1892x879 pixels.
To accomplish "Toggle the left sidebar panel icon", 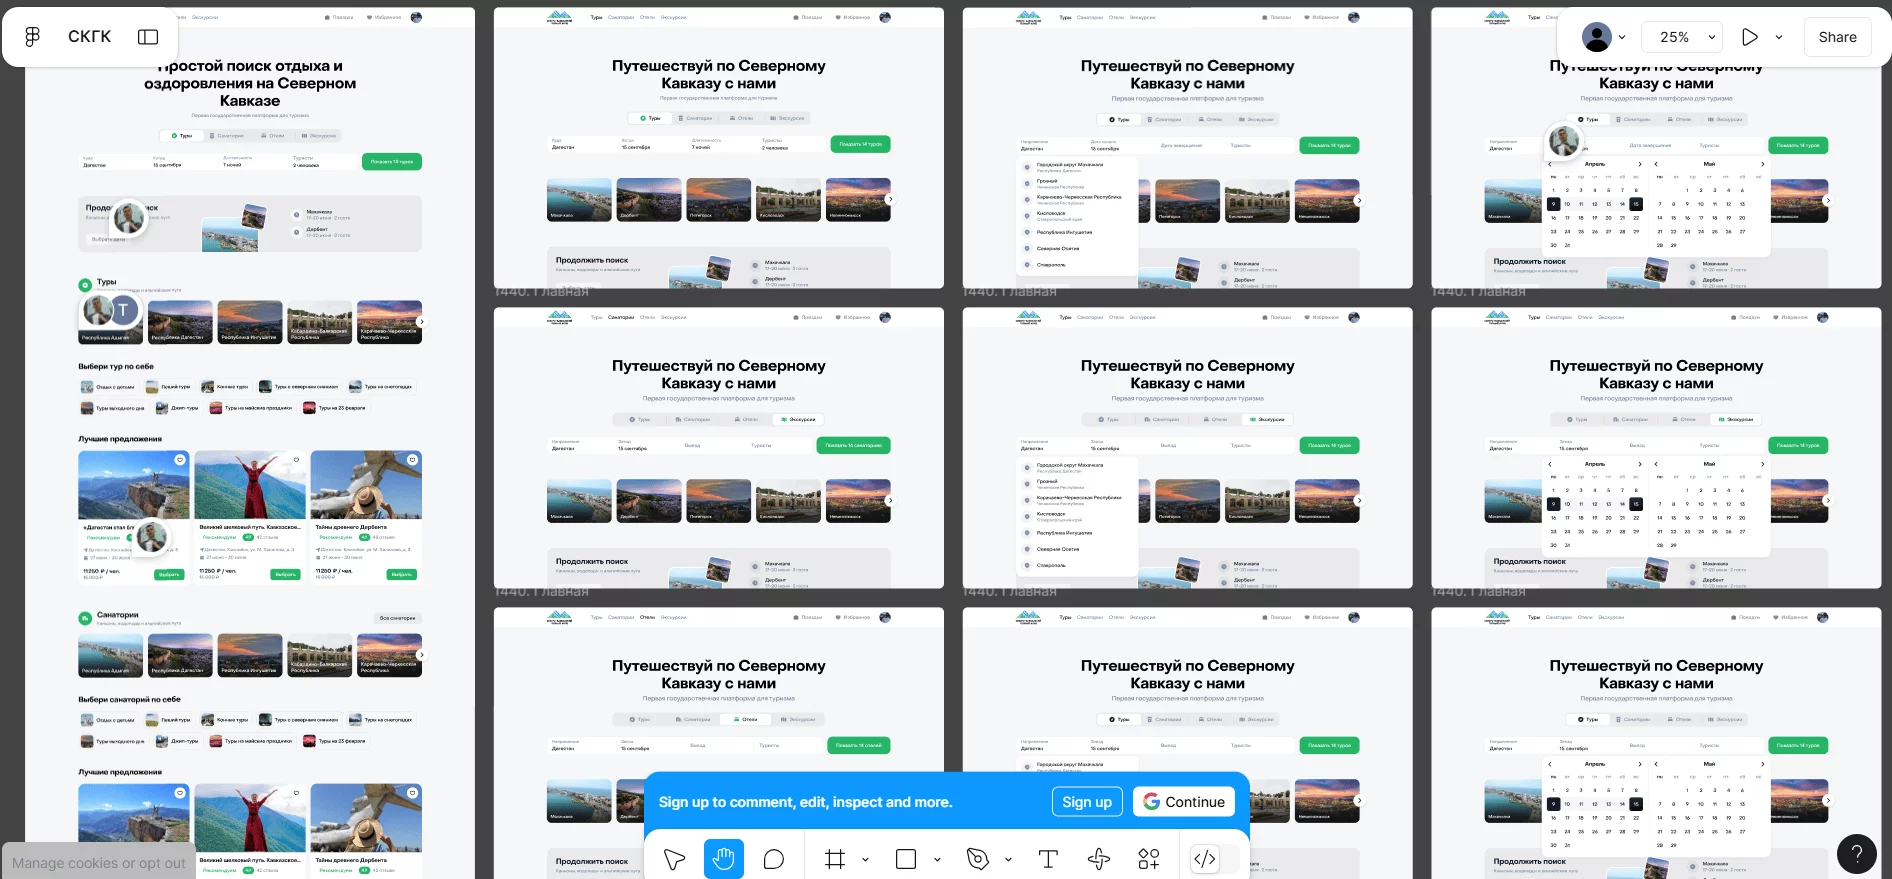I will click(148, 37).
